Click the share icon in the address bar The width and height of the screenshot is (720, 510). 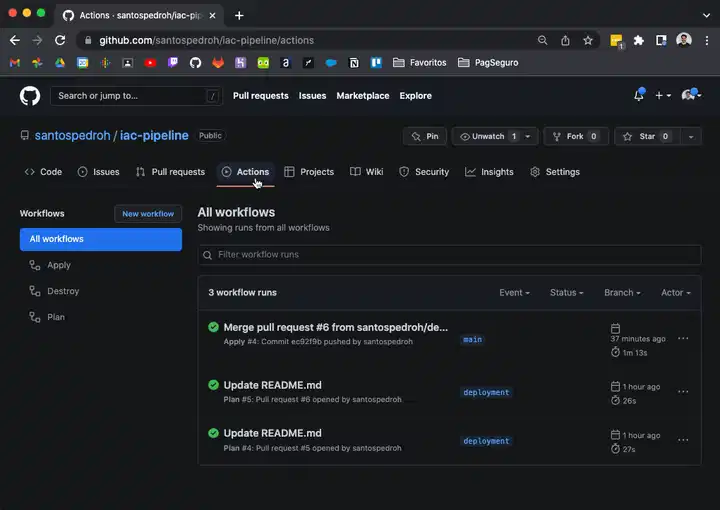565,40
